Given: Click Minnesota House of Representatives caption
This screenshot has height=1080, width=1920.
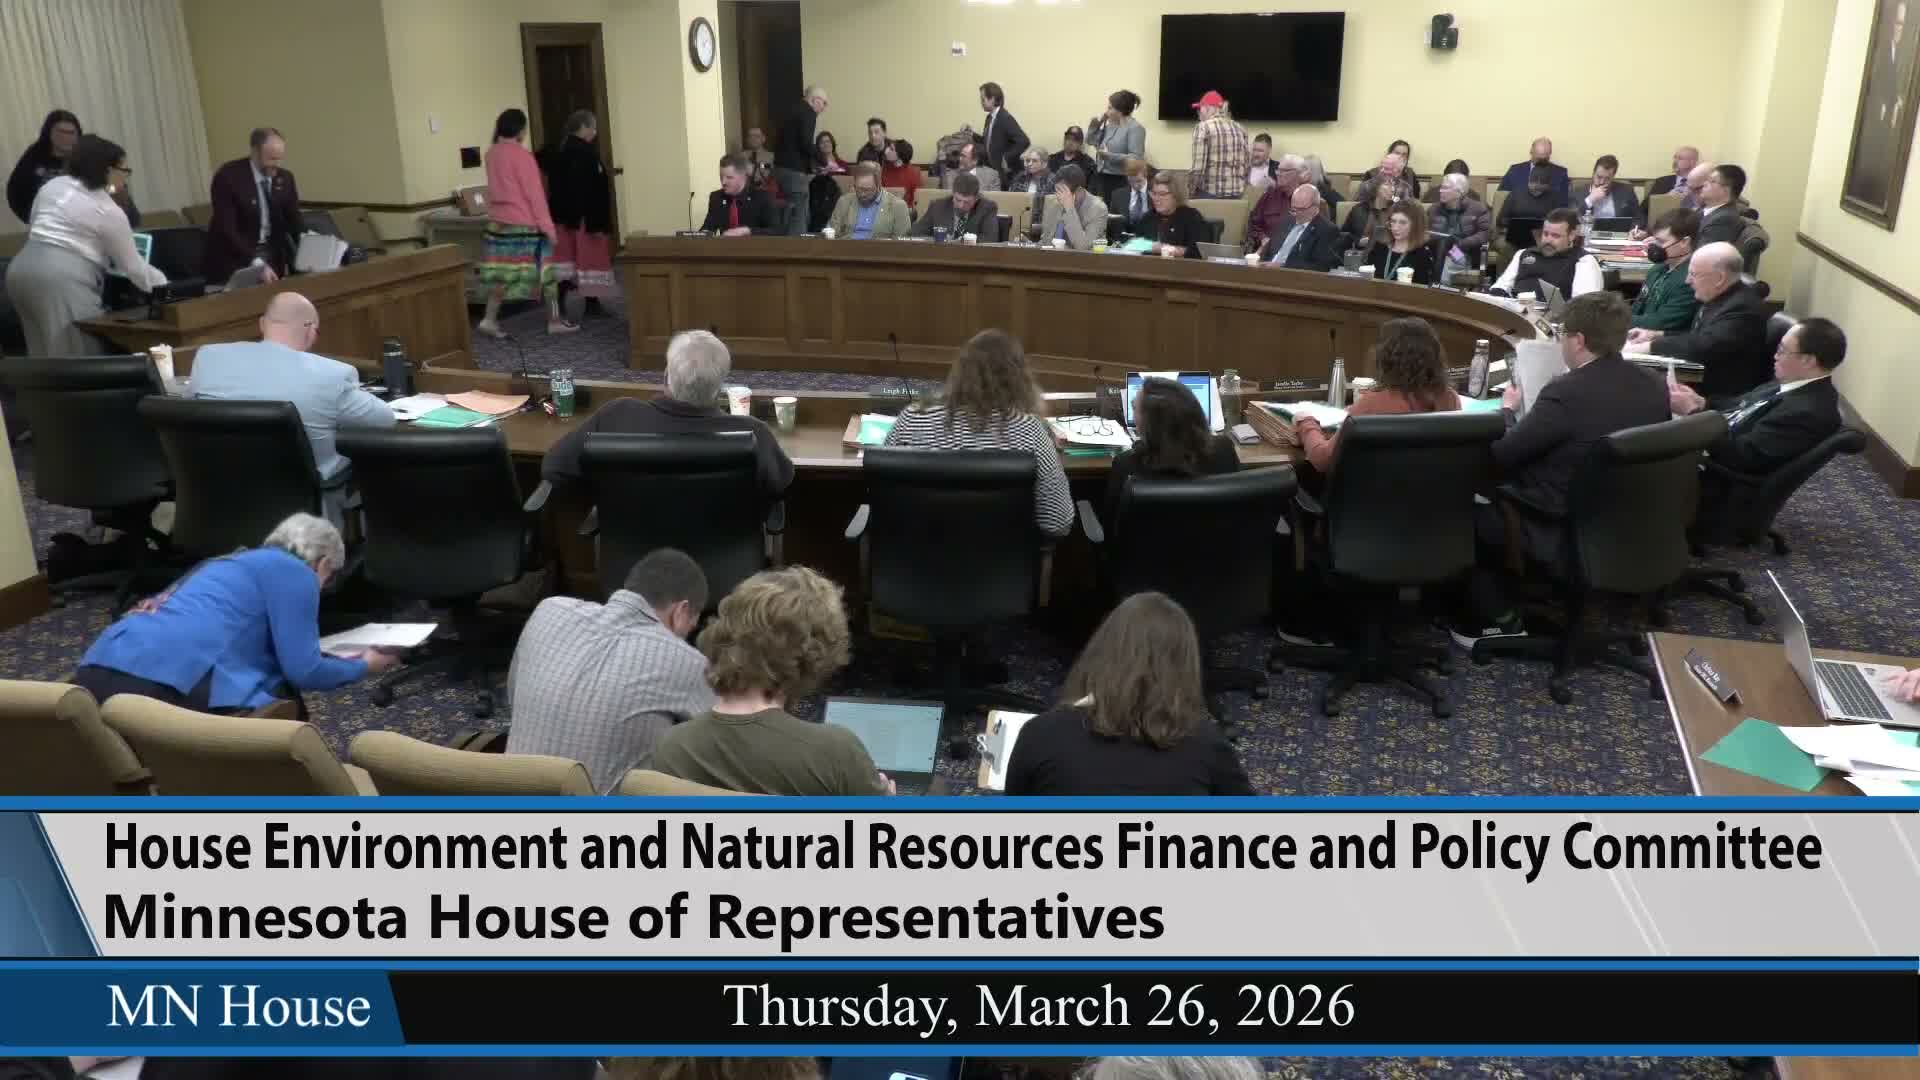Looking at the screenshot, I should click(634, 917).
